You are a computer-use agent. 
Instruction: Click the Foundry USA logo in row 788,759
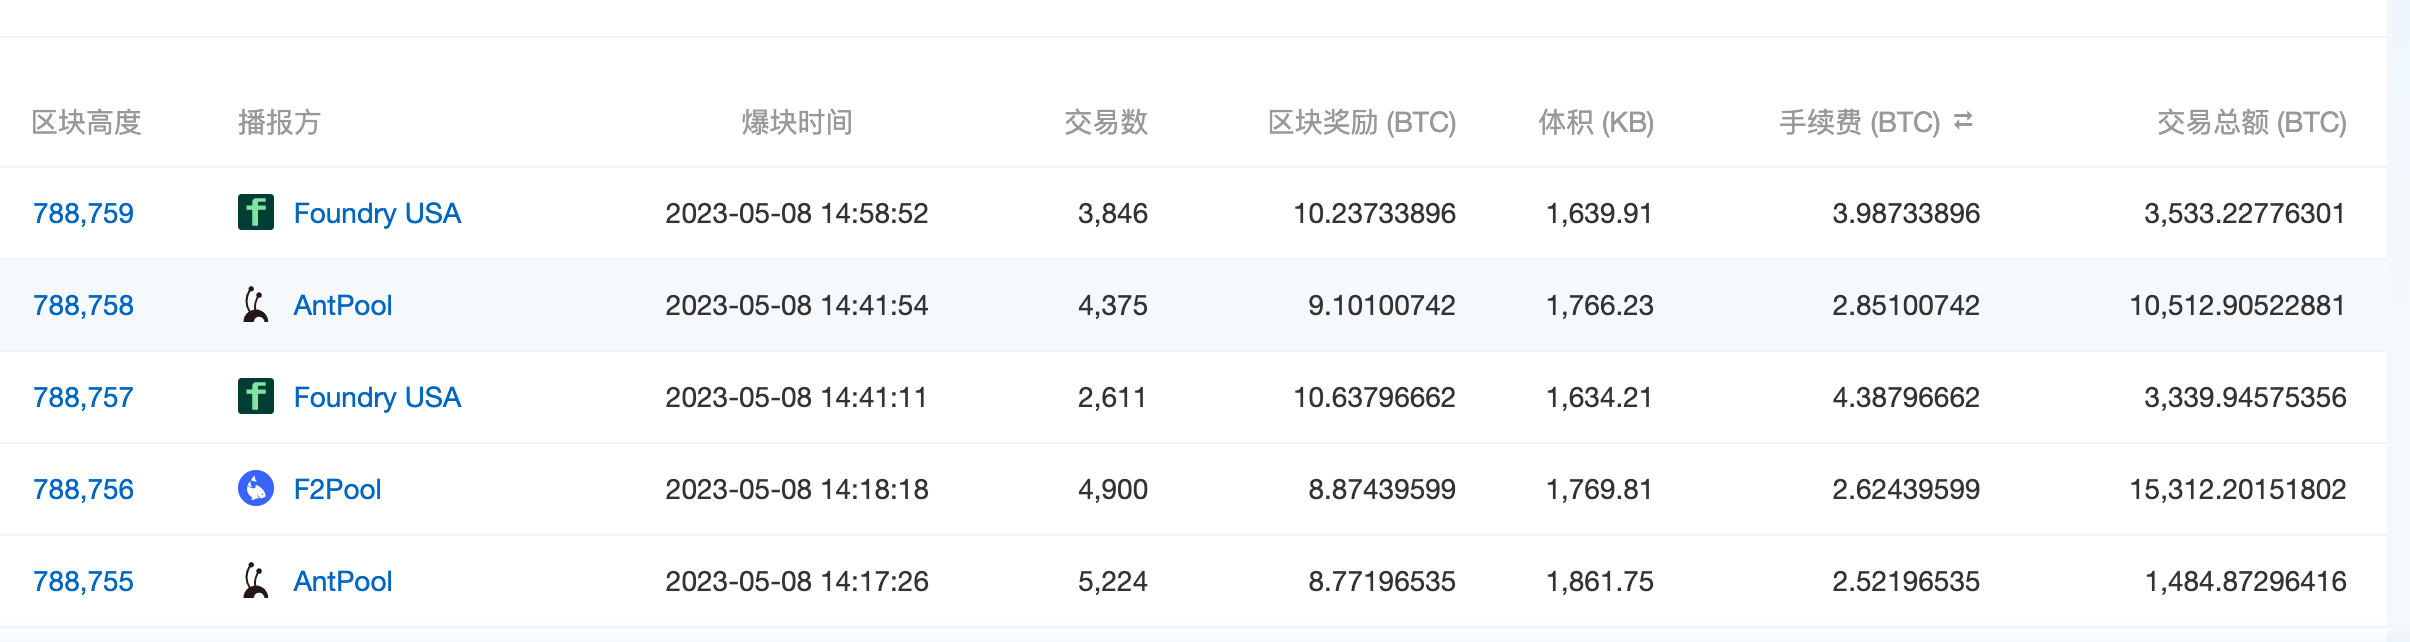pos(256,213)
